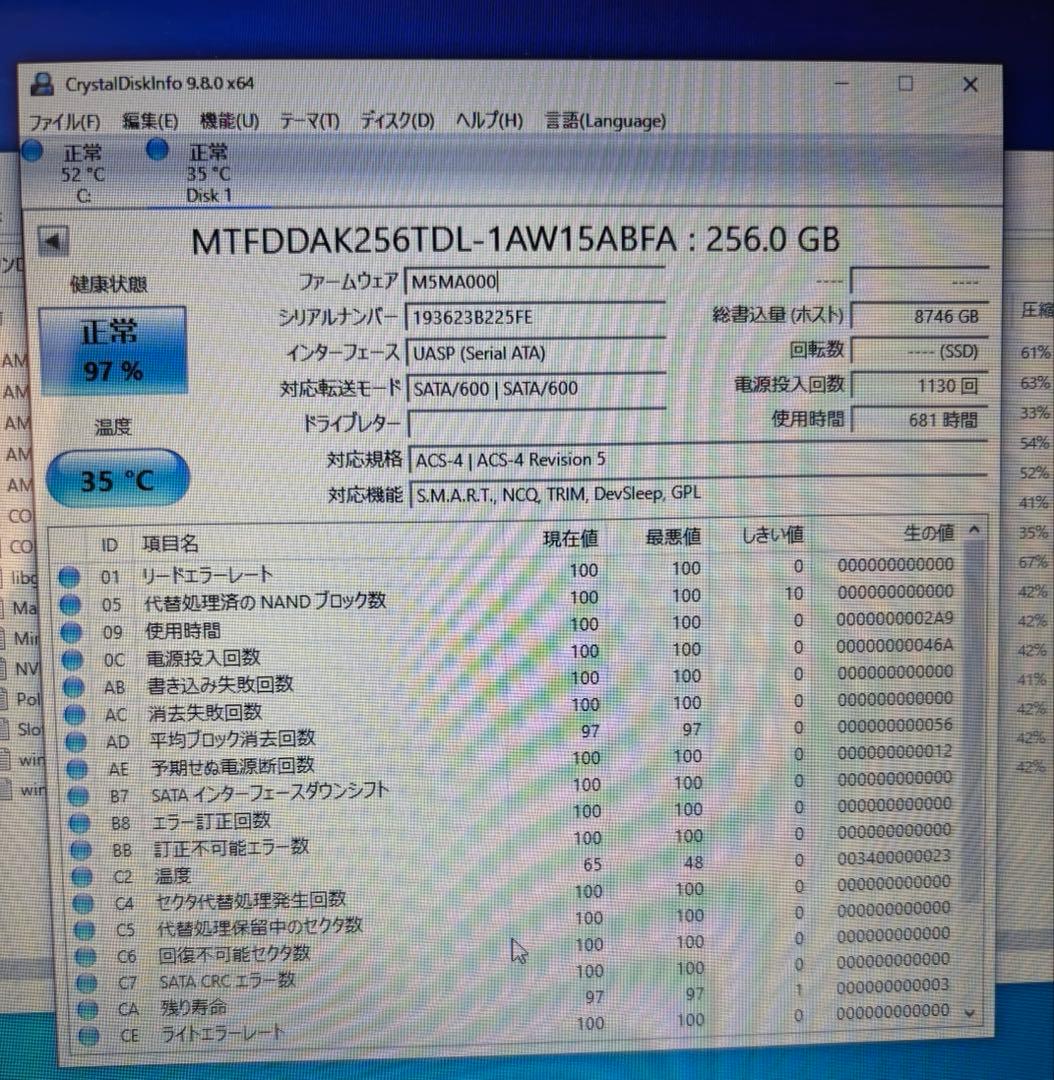Click power on hours value 681 時間
This screenshot has height=1080, width=1054.
click(920, 419)
